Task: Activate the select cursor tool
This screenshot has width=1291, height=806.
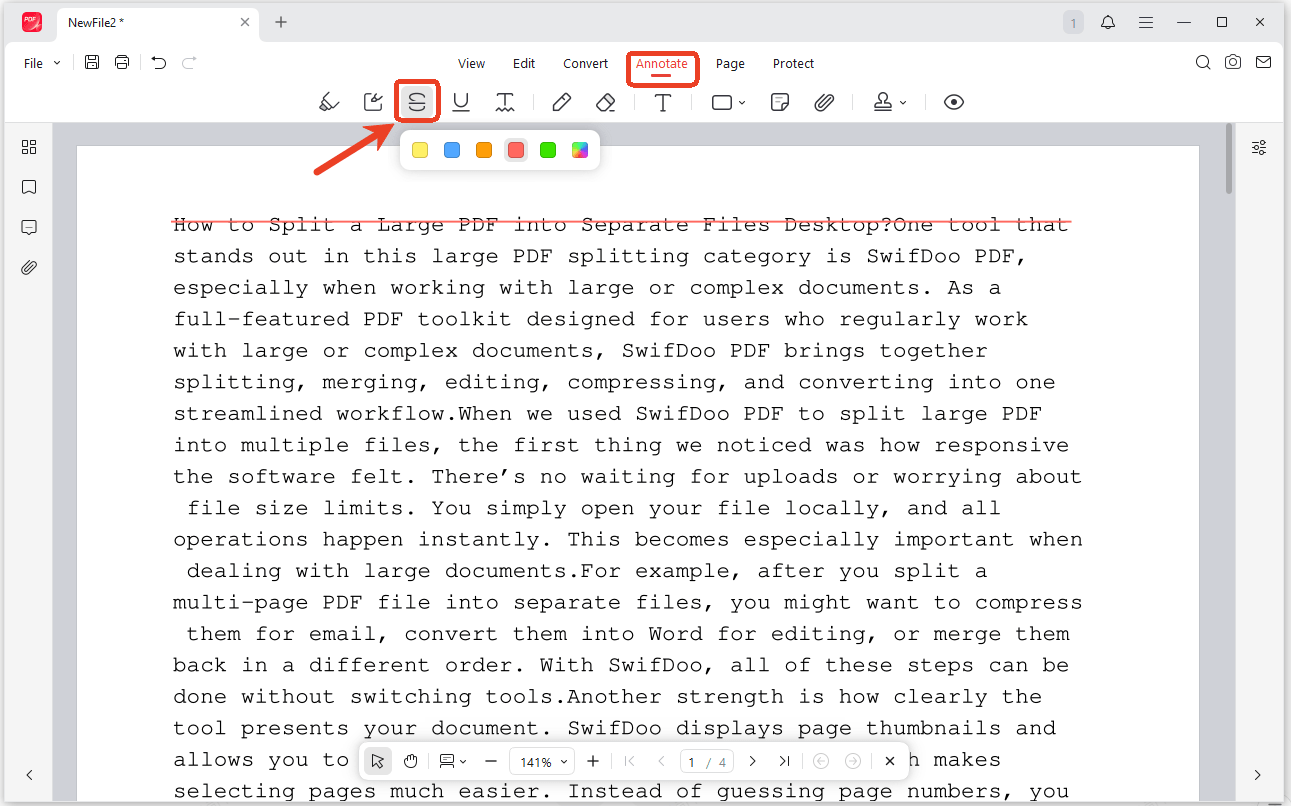Action: pos(377,761)
